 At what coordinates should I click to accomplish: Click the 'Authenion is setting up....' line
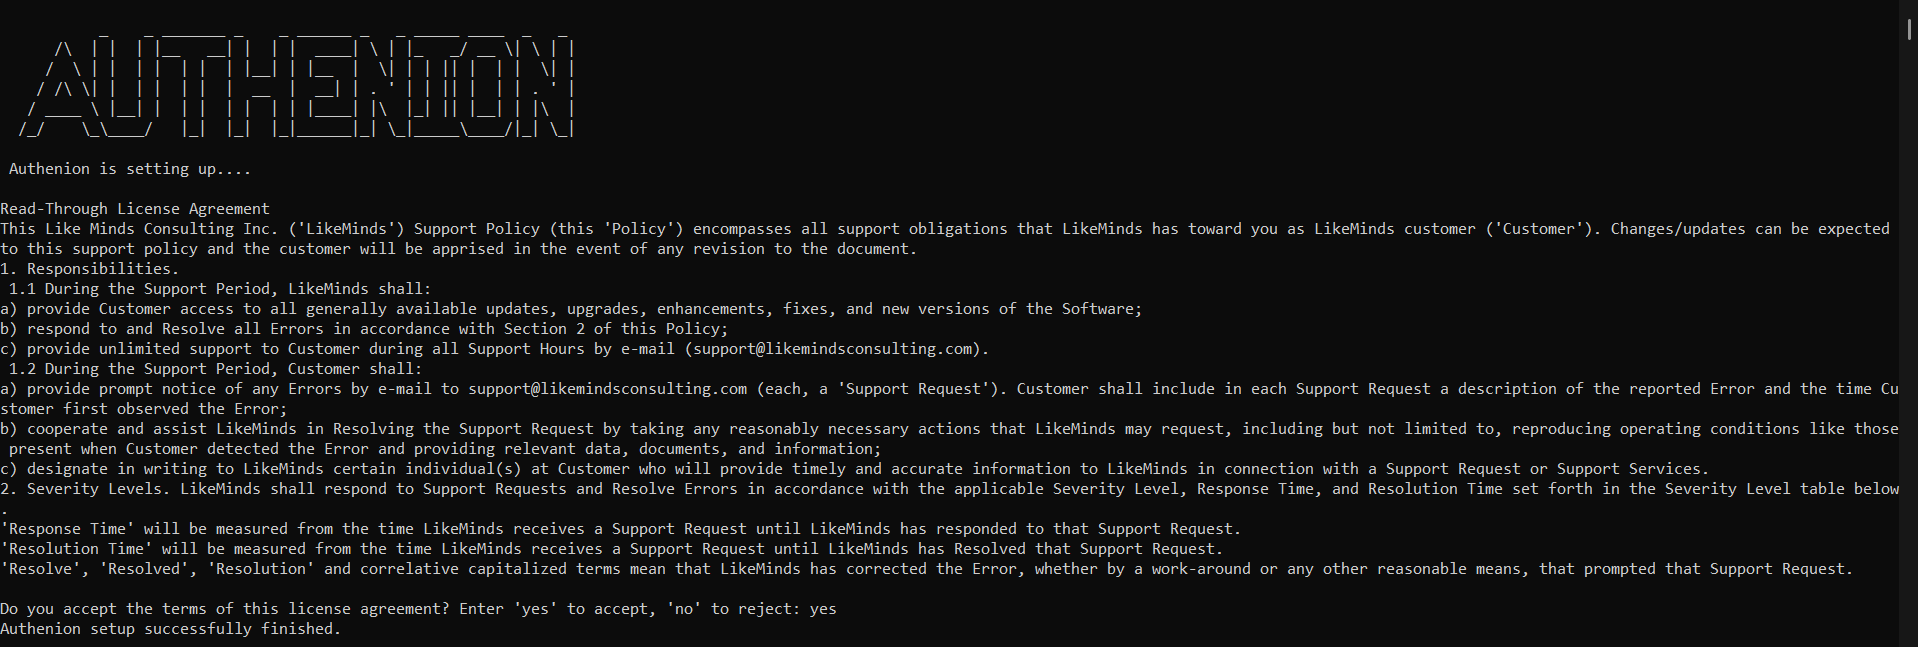pyautogui.click(x=130, y=169)
